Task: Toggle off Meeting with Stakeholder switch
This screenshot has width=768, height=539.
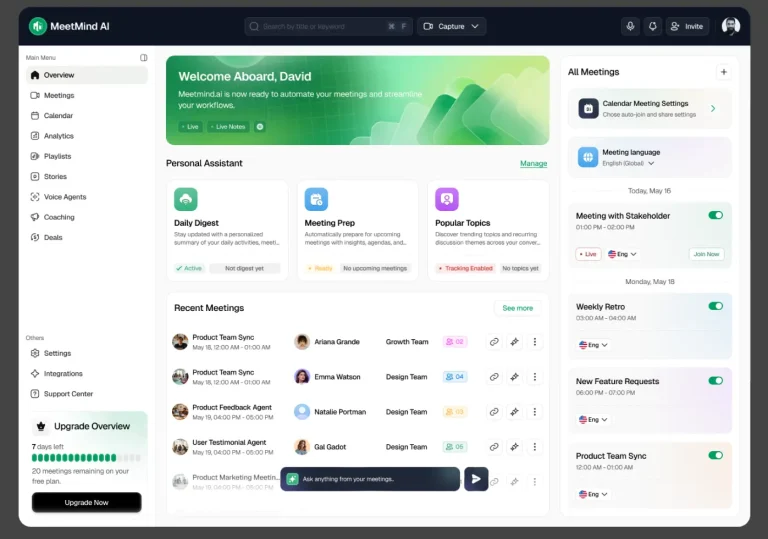Action: 716,215
